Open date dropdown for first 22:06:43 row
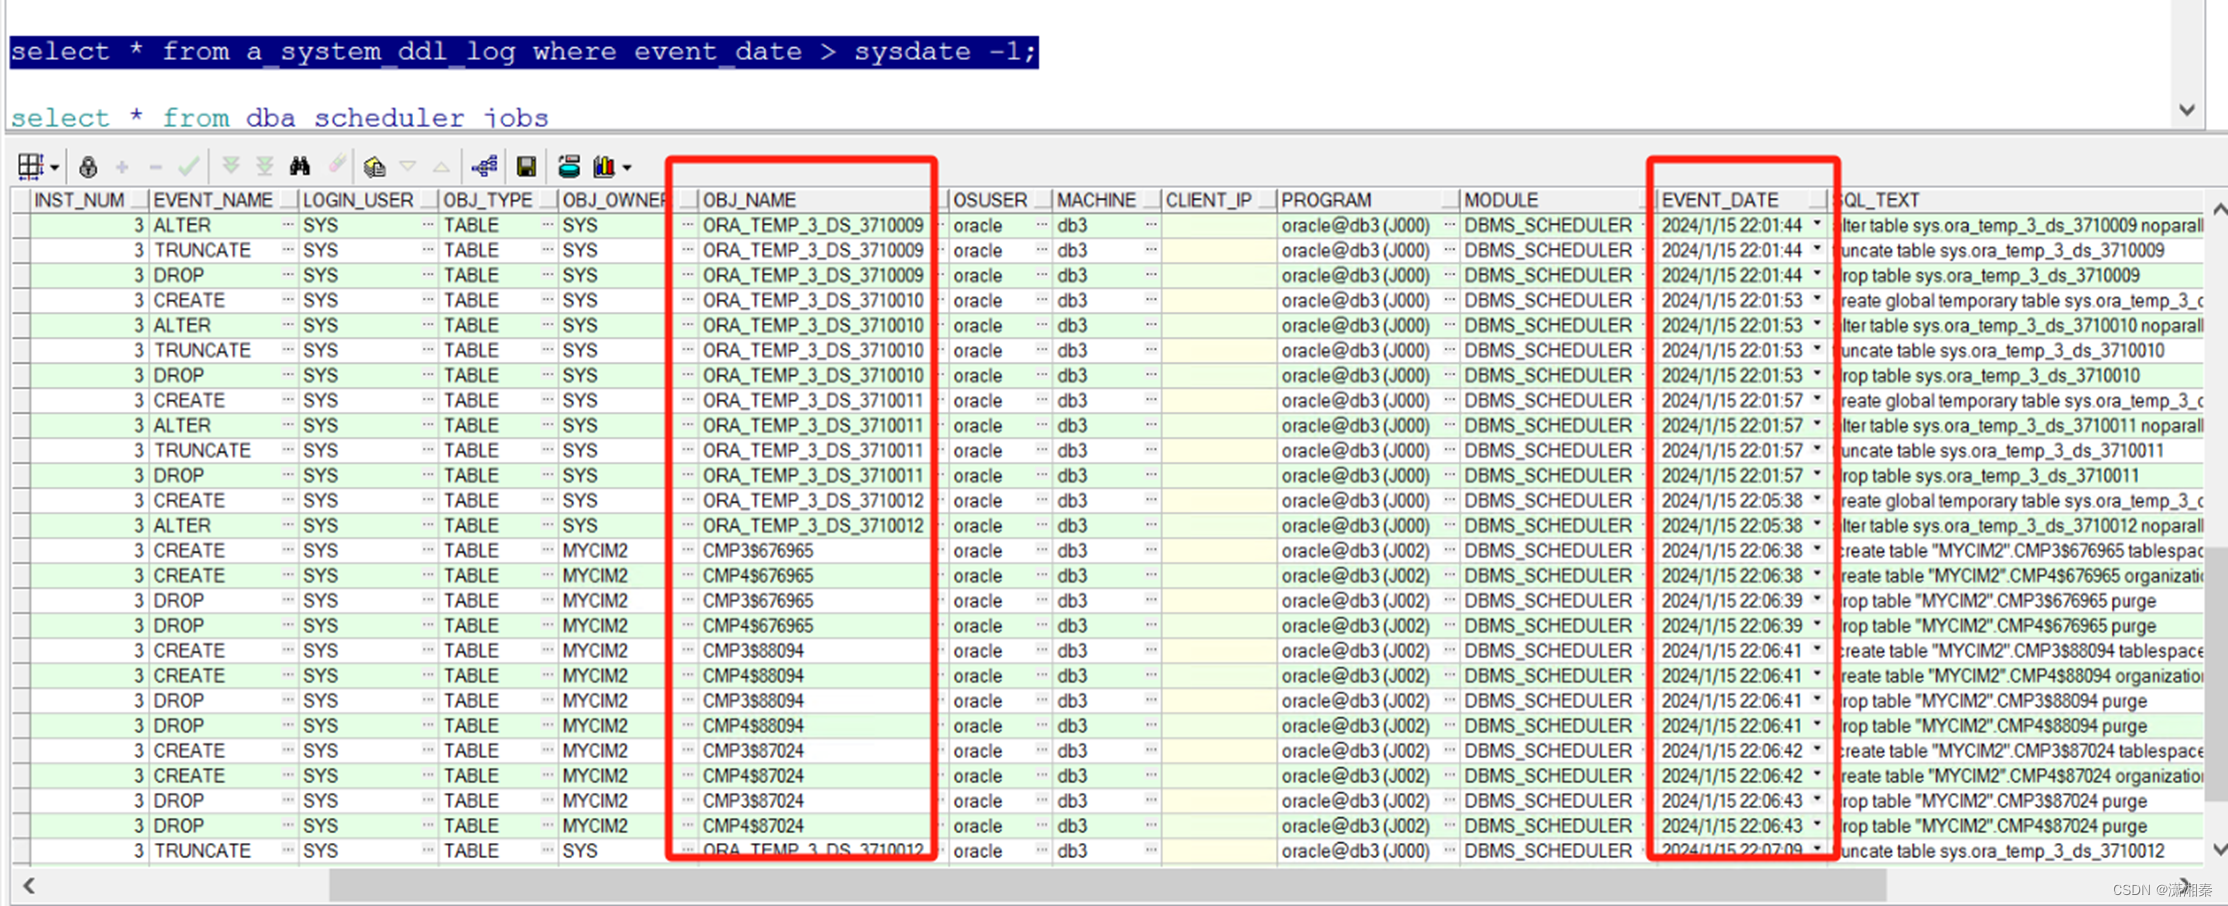2228x906 pixels. 1817,800
